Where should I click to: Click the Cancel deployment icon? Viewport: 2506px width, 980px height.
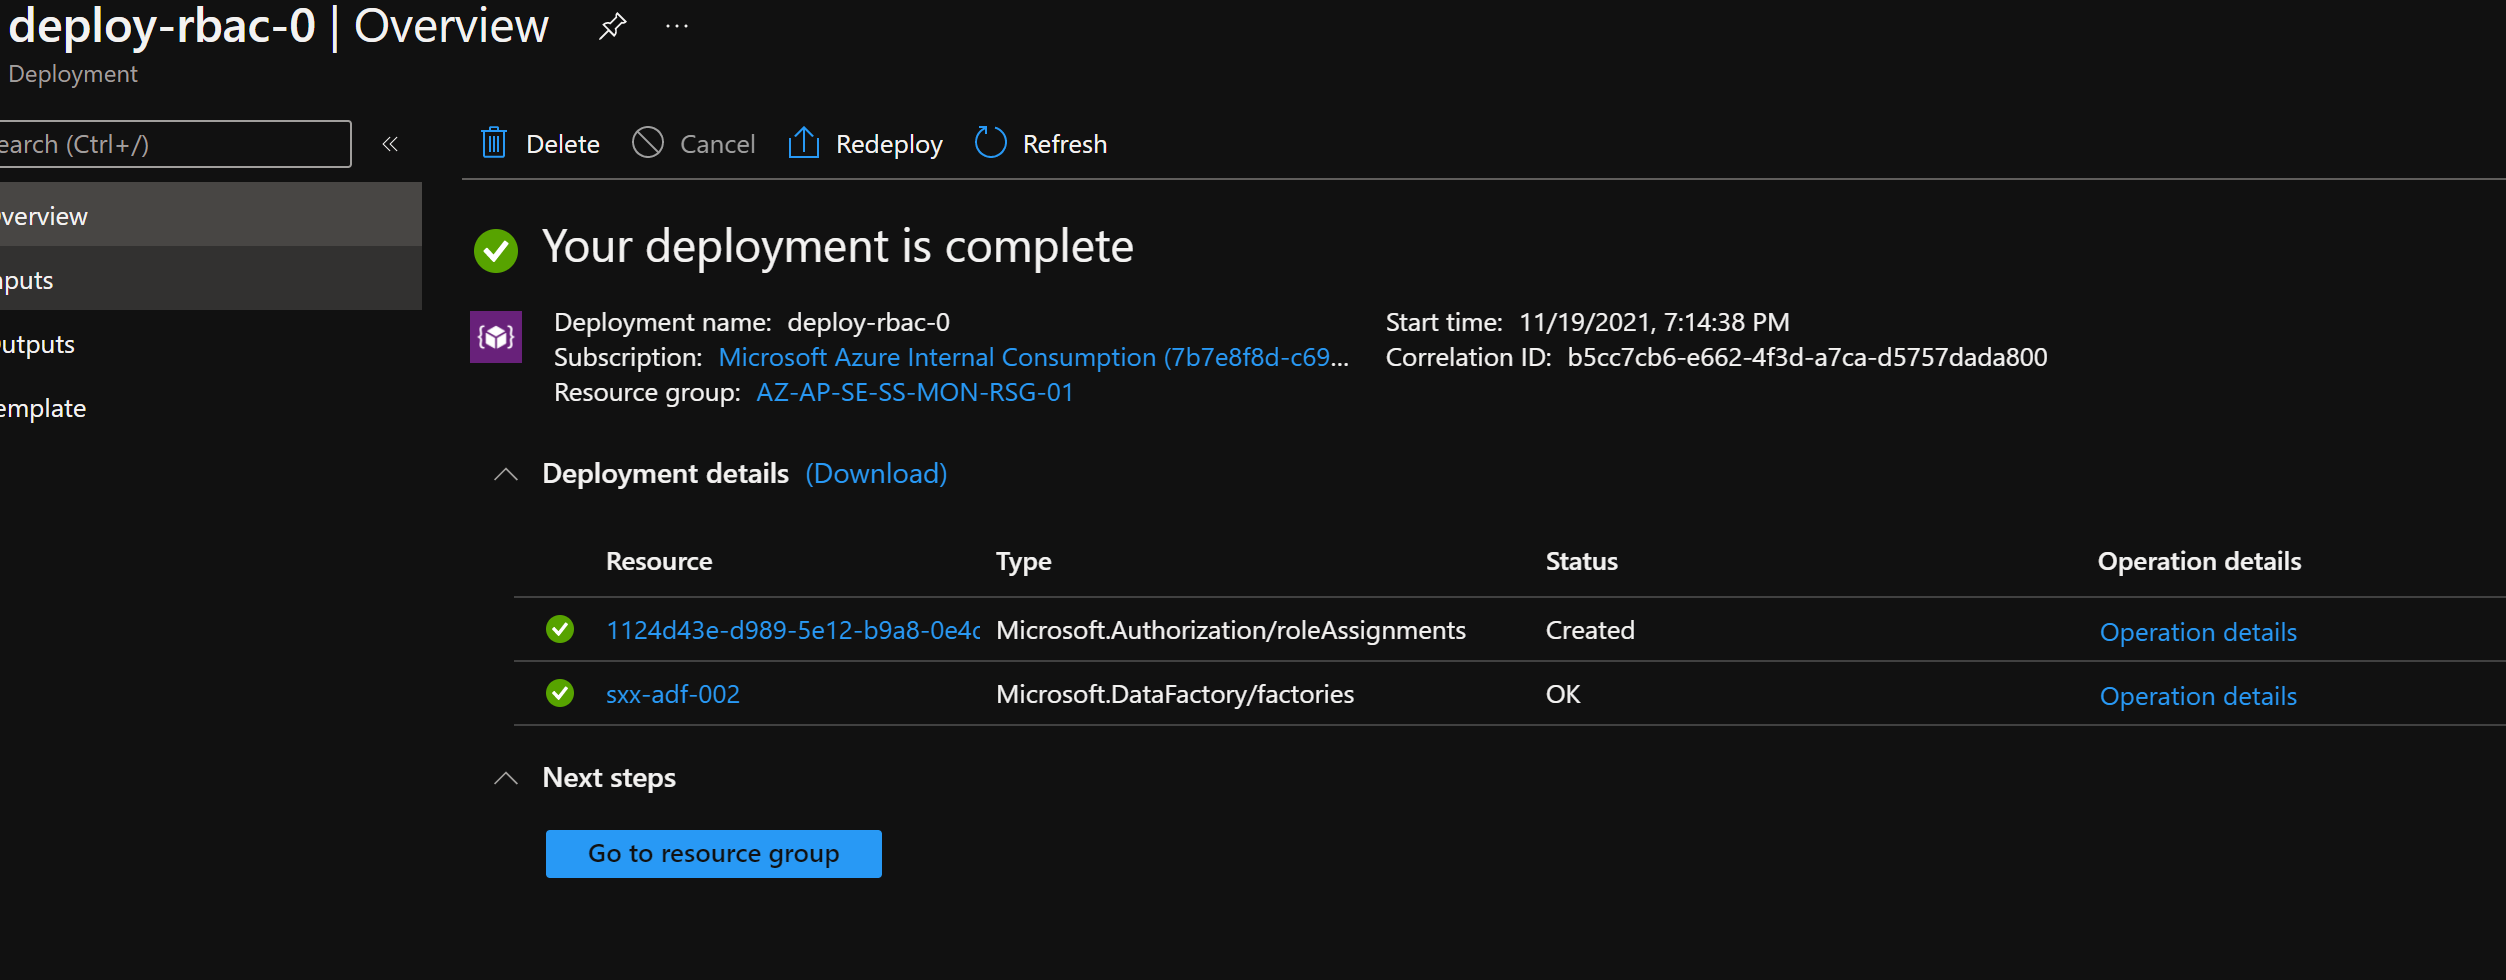pyautogui.click(x=647, y=143)
